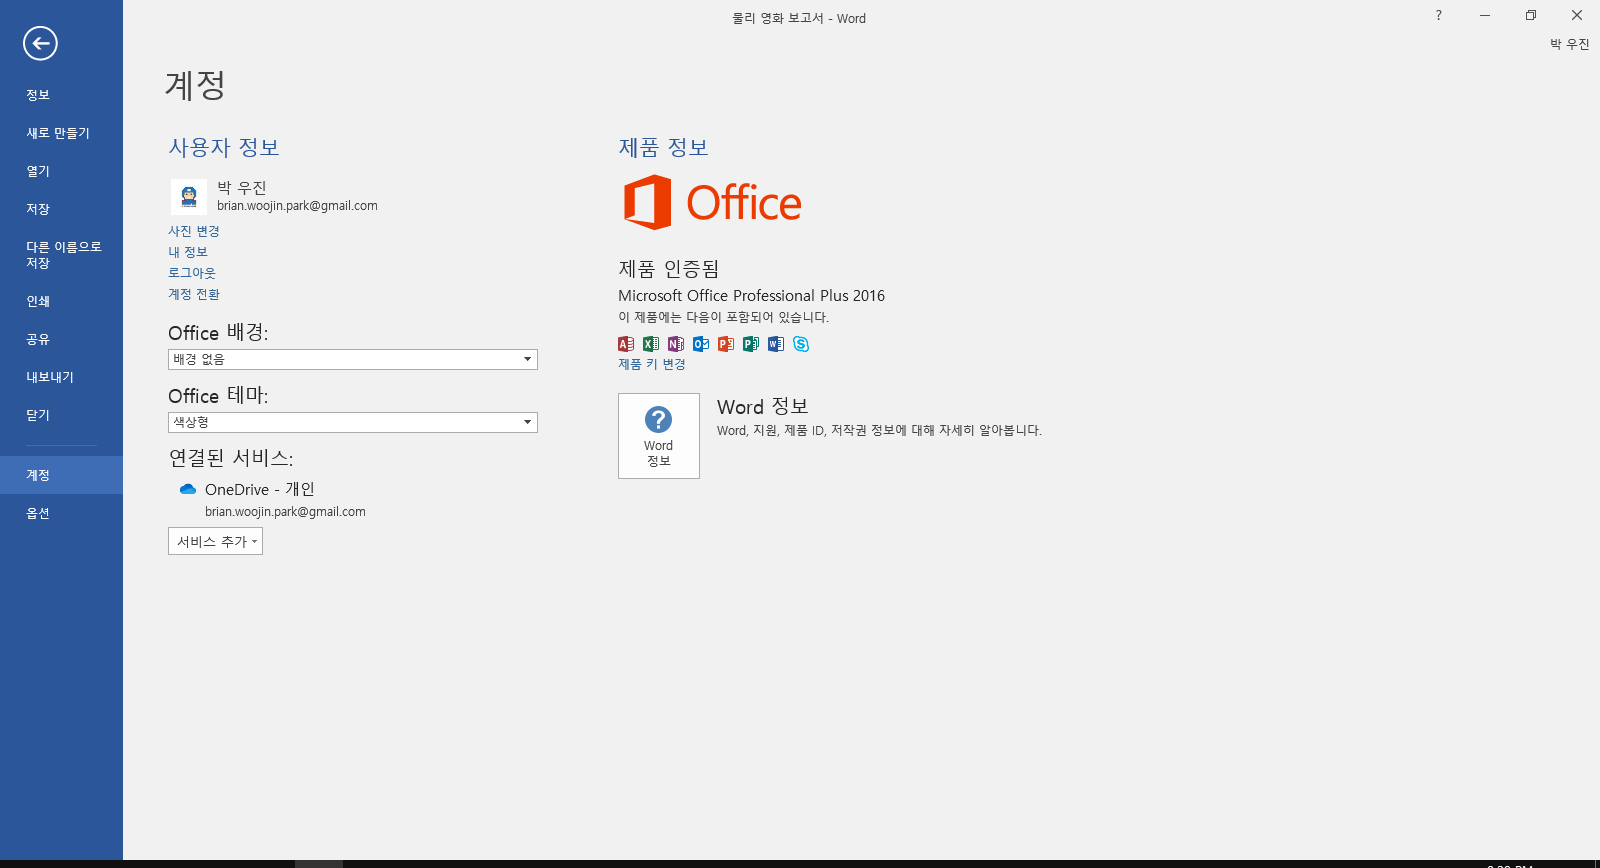This screenshot has height=868, width=1600.
Task: Click the brian.woojin.park@gmail.com under user name
Action: (297, 206)
